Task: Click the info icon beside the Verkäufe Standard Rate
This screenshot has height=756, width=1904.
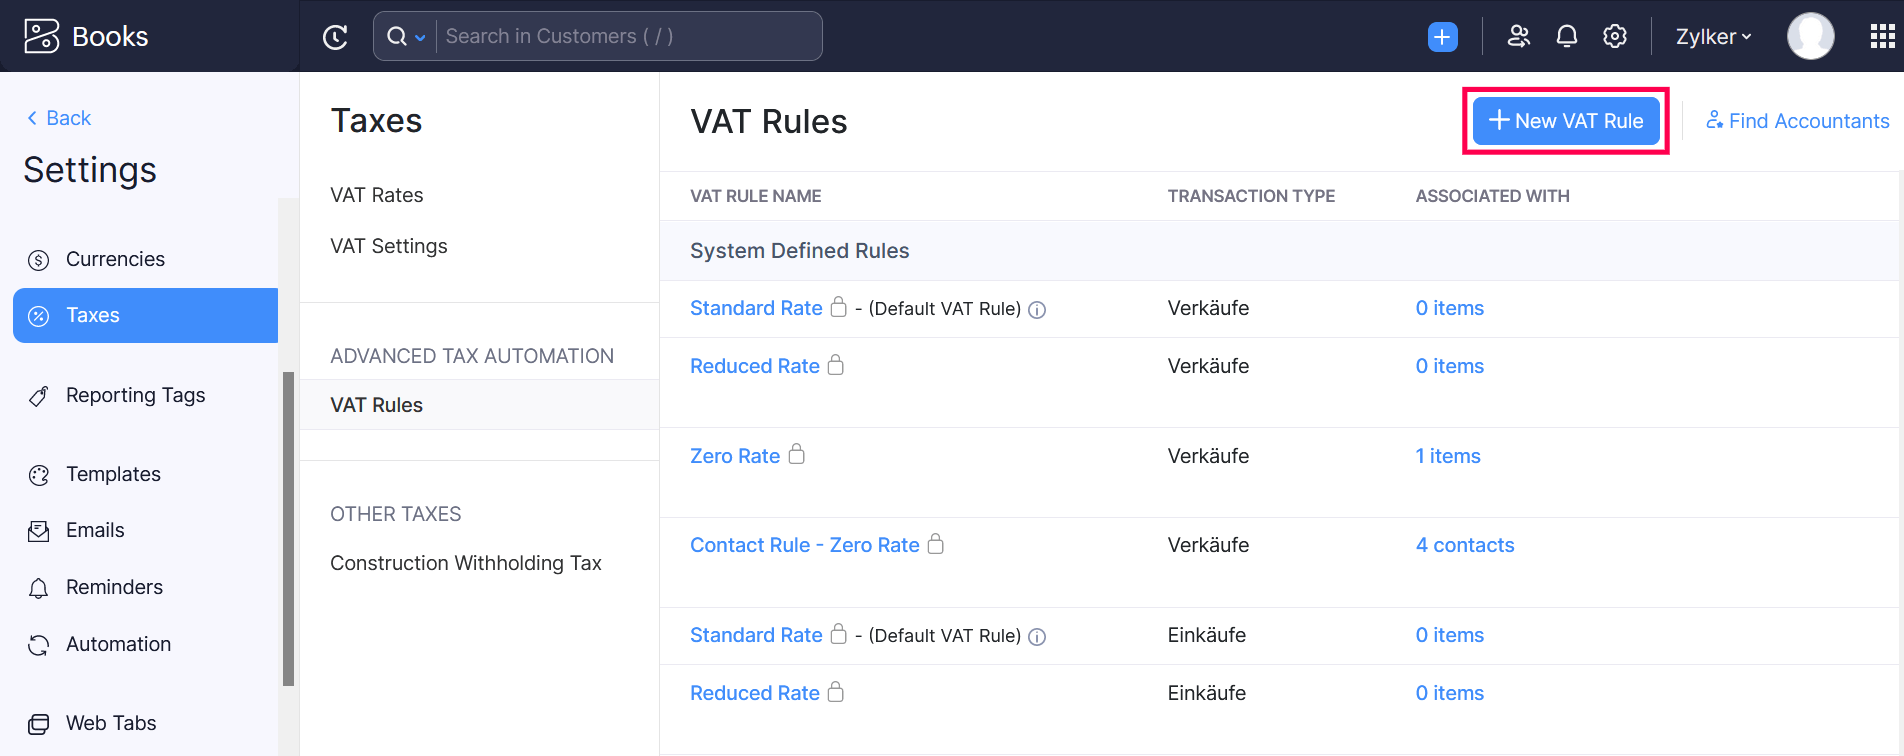Action: (x=1037, y=310)
